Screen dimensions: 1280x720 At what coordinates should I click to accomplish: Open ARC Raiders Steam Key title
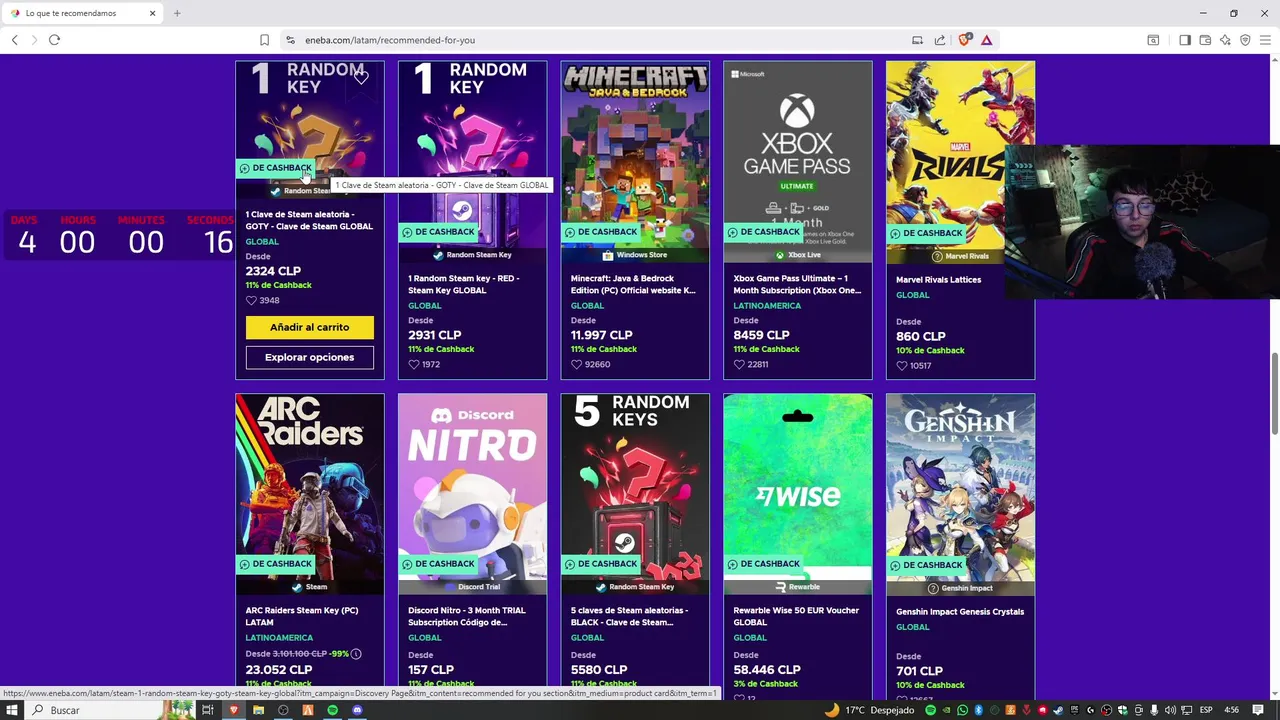click(302, 616)
